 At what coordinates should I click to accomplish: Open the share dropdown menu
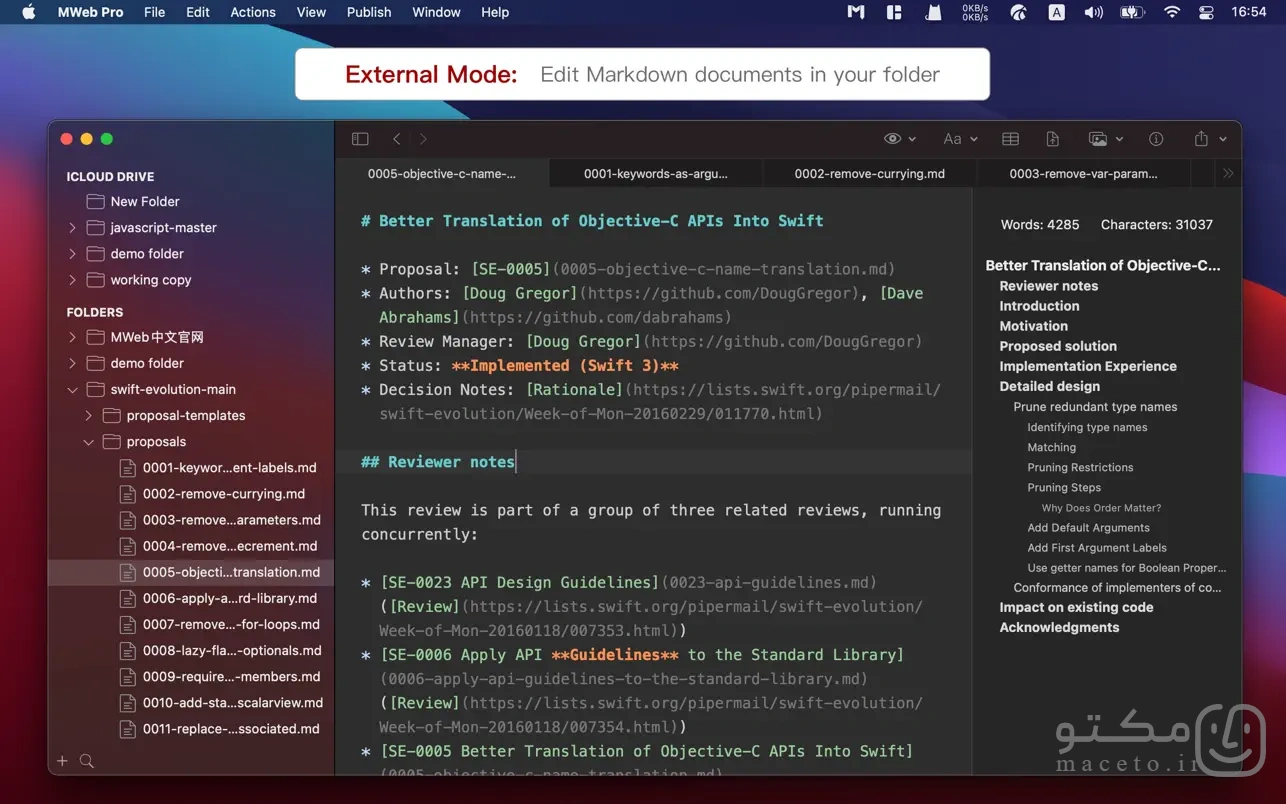[1210, 139]
